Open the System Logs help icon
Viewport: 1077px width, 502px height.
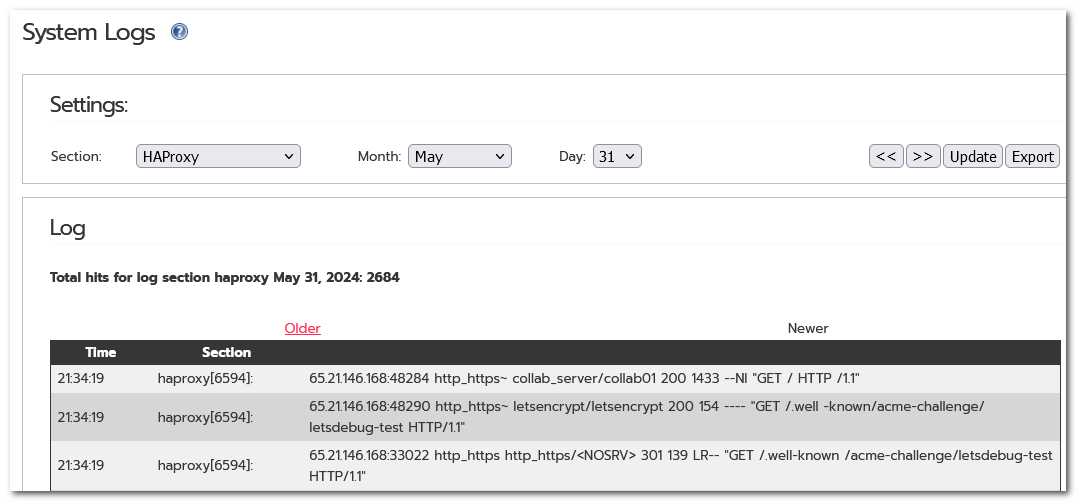(x=179, y=32)
